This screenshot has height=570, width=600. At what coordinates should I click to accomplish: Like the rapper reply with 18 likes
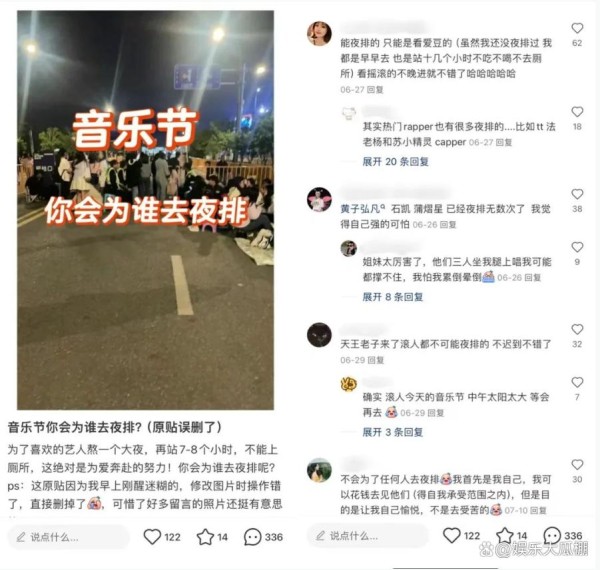pyautogui.click(x=577, y=111)
